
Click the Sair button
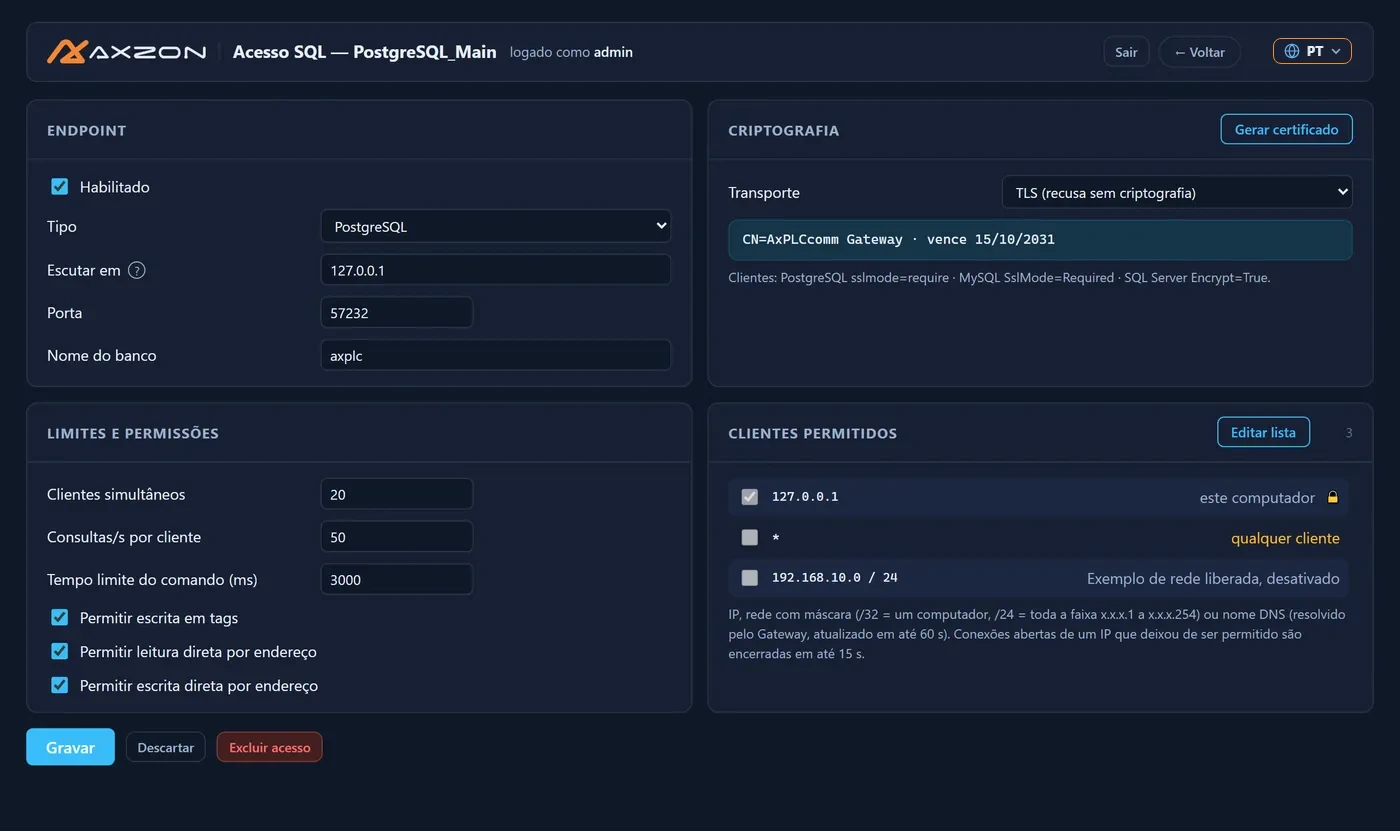pos(1126,52)
